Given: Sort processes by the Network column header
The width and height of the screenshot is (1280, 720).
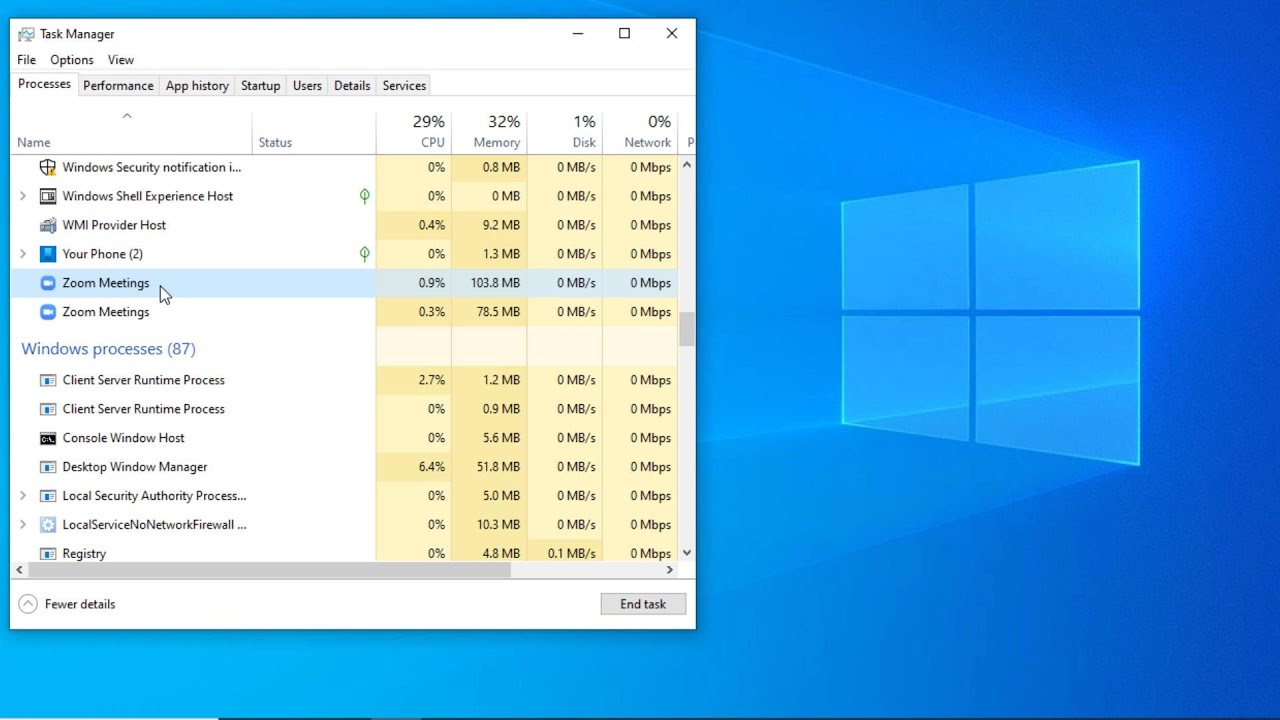Looking at the screenshot, I should coord(640,131).
